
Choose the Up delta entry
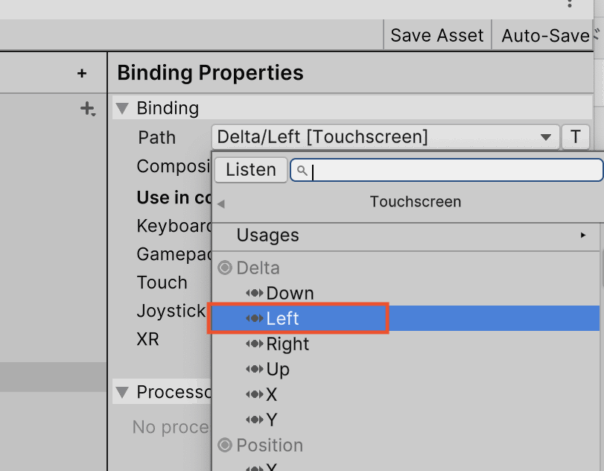pos(406,369)
